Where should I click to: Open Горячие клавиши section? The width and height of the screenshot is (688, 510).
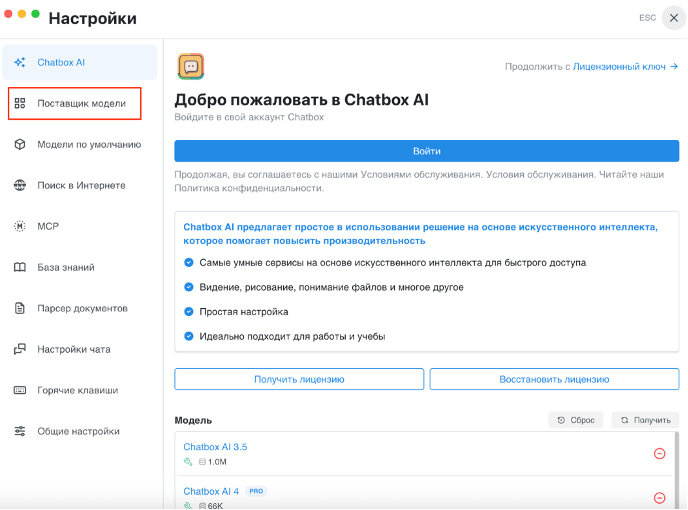[80, 390]
